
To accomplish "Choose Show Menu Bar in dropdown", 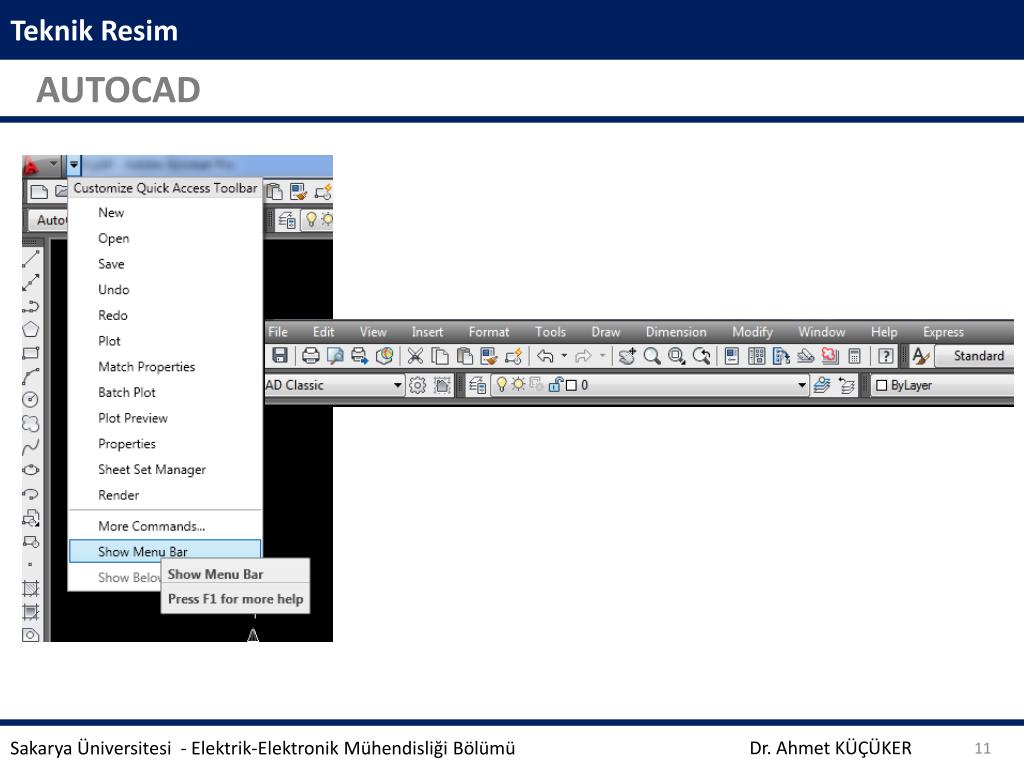I will click(165, 551).
